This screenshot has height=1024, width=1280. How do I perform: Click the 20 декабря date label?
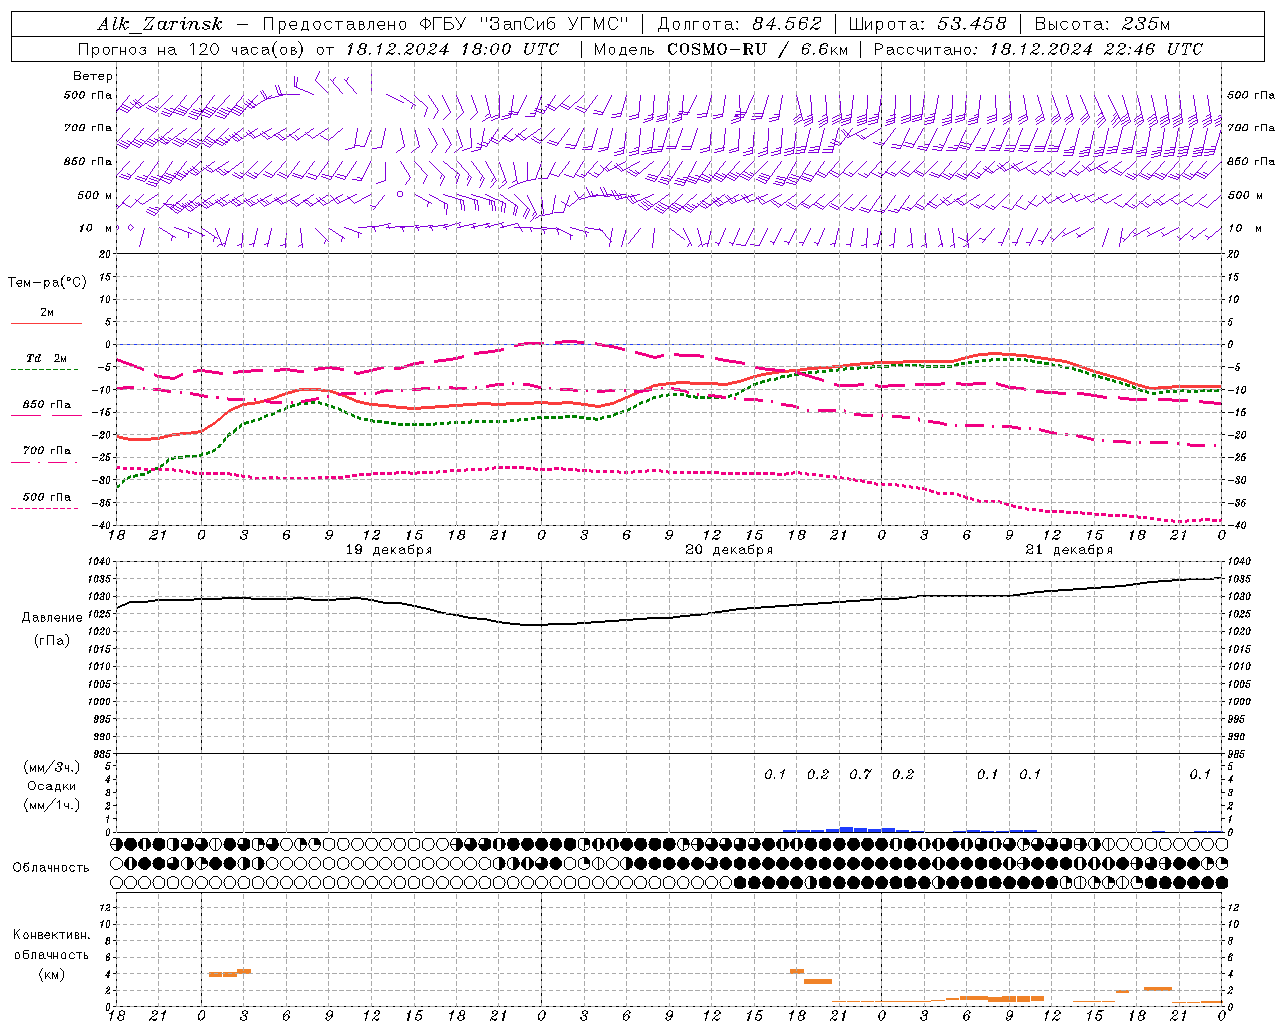click(729, 550)
